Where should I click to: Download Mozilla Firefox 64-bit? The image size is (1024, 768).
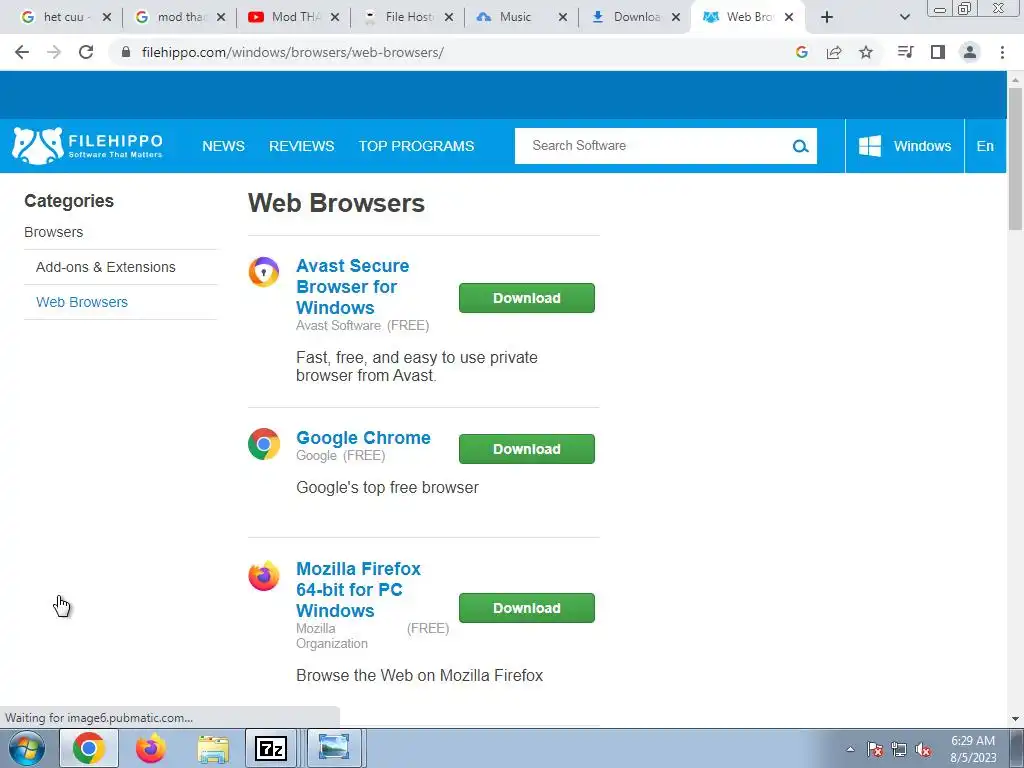[527, 608]
